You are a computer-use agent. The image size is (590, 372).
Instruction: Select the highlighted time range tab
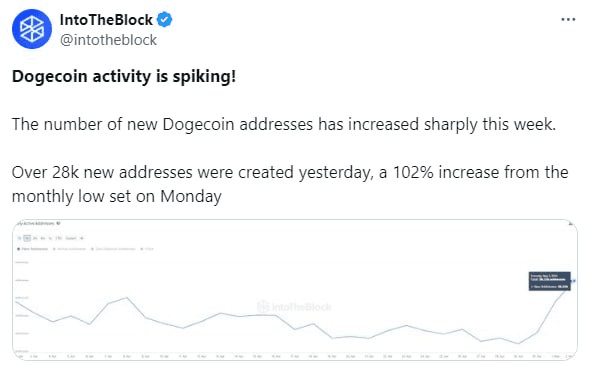[27, 238]
